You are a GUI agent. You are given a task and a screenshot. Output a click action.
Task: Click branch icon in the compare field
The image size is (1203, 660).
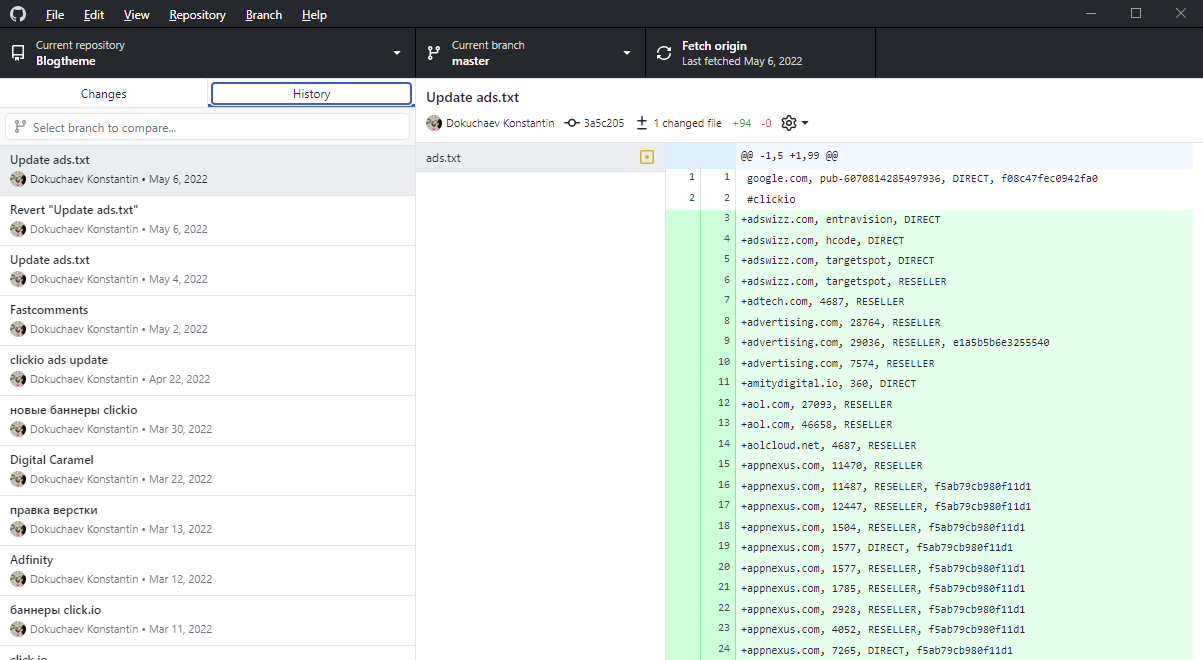tap(20, 127)
